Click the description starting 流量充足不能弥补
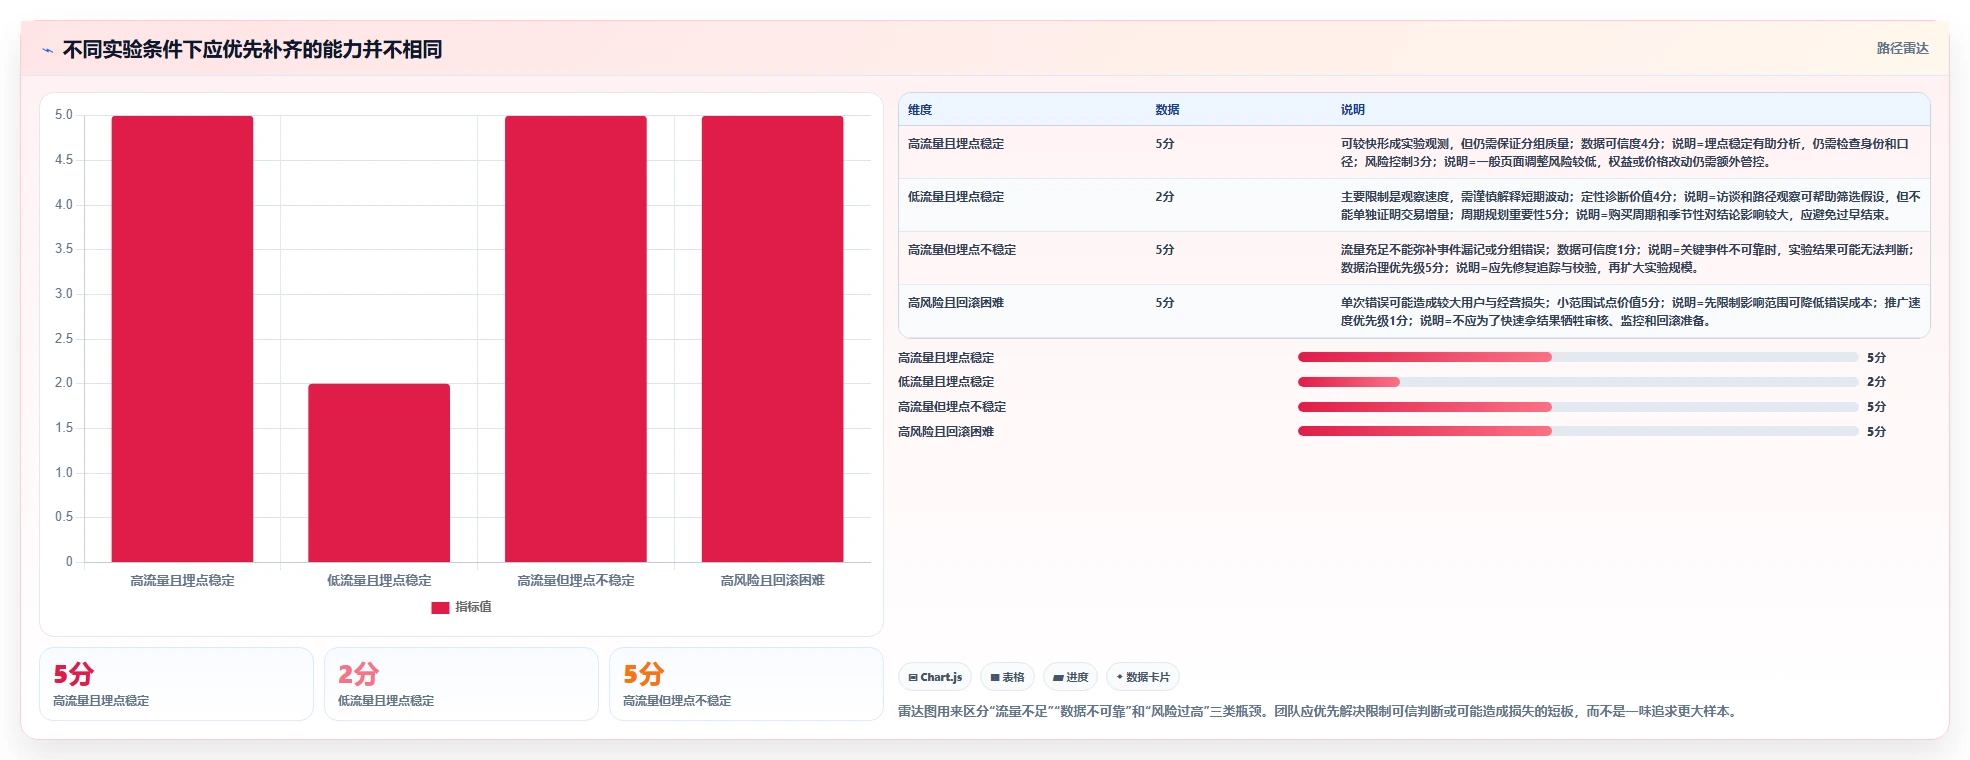Image resolution: width=1970 pixels, height=760 pixels. pos(1628,259)
